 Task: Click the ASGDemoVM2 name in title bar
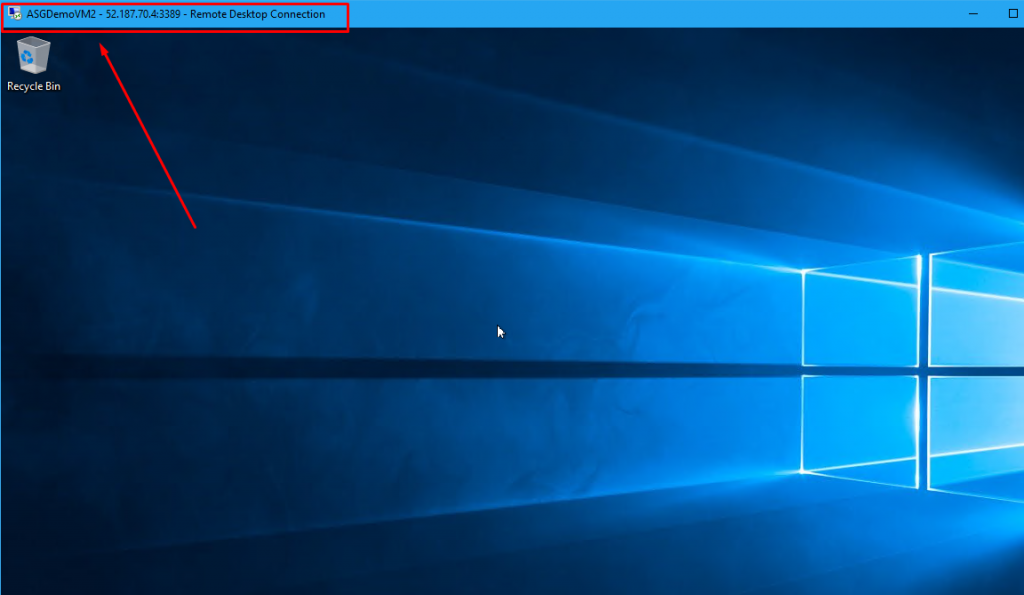tap(61, 14)
